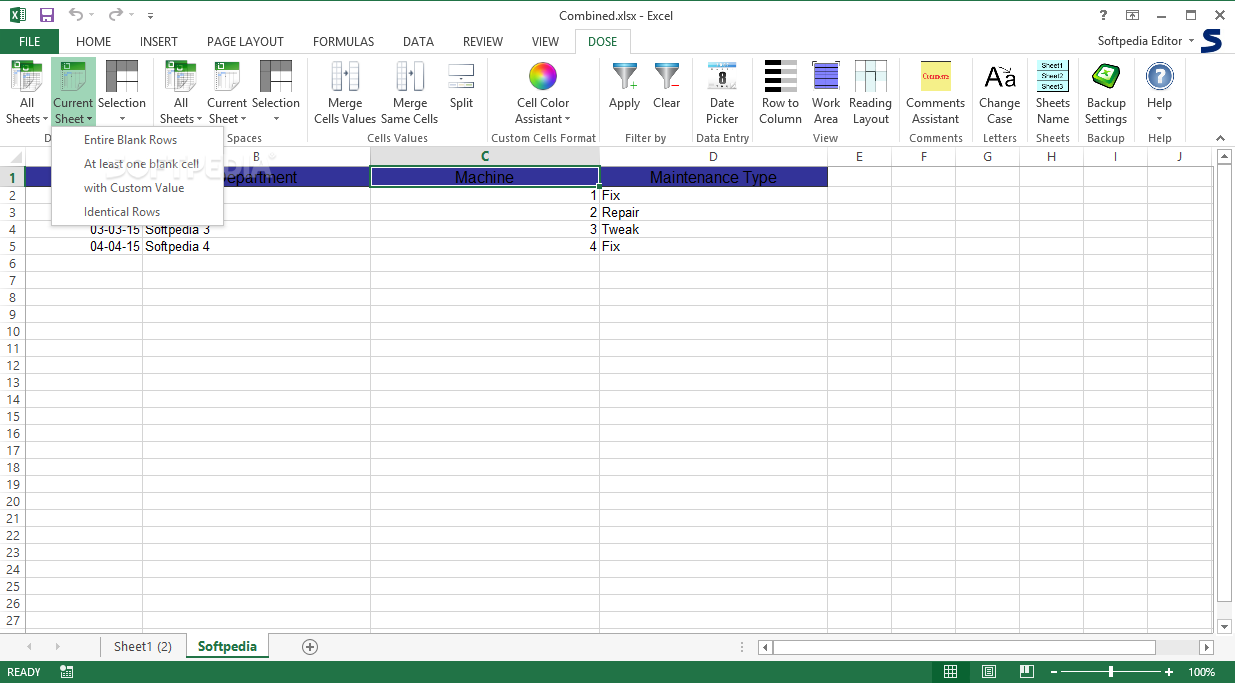Click the zoom slider handle
The width and height of the screenshot is (1235, 683).
pos(1111,672)
